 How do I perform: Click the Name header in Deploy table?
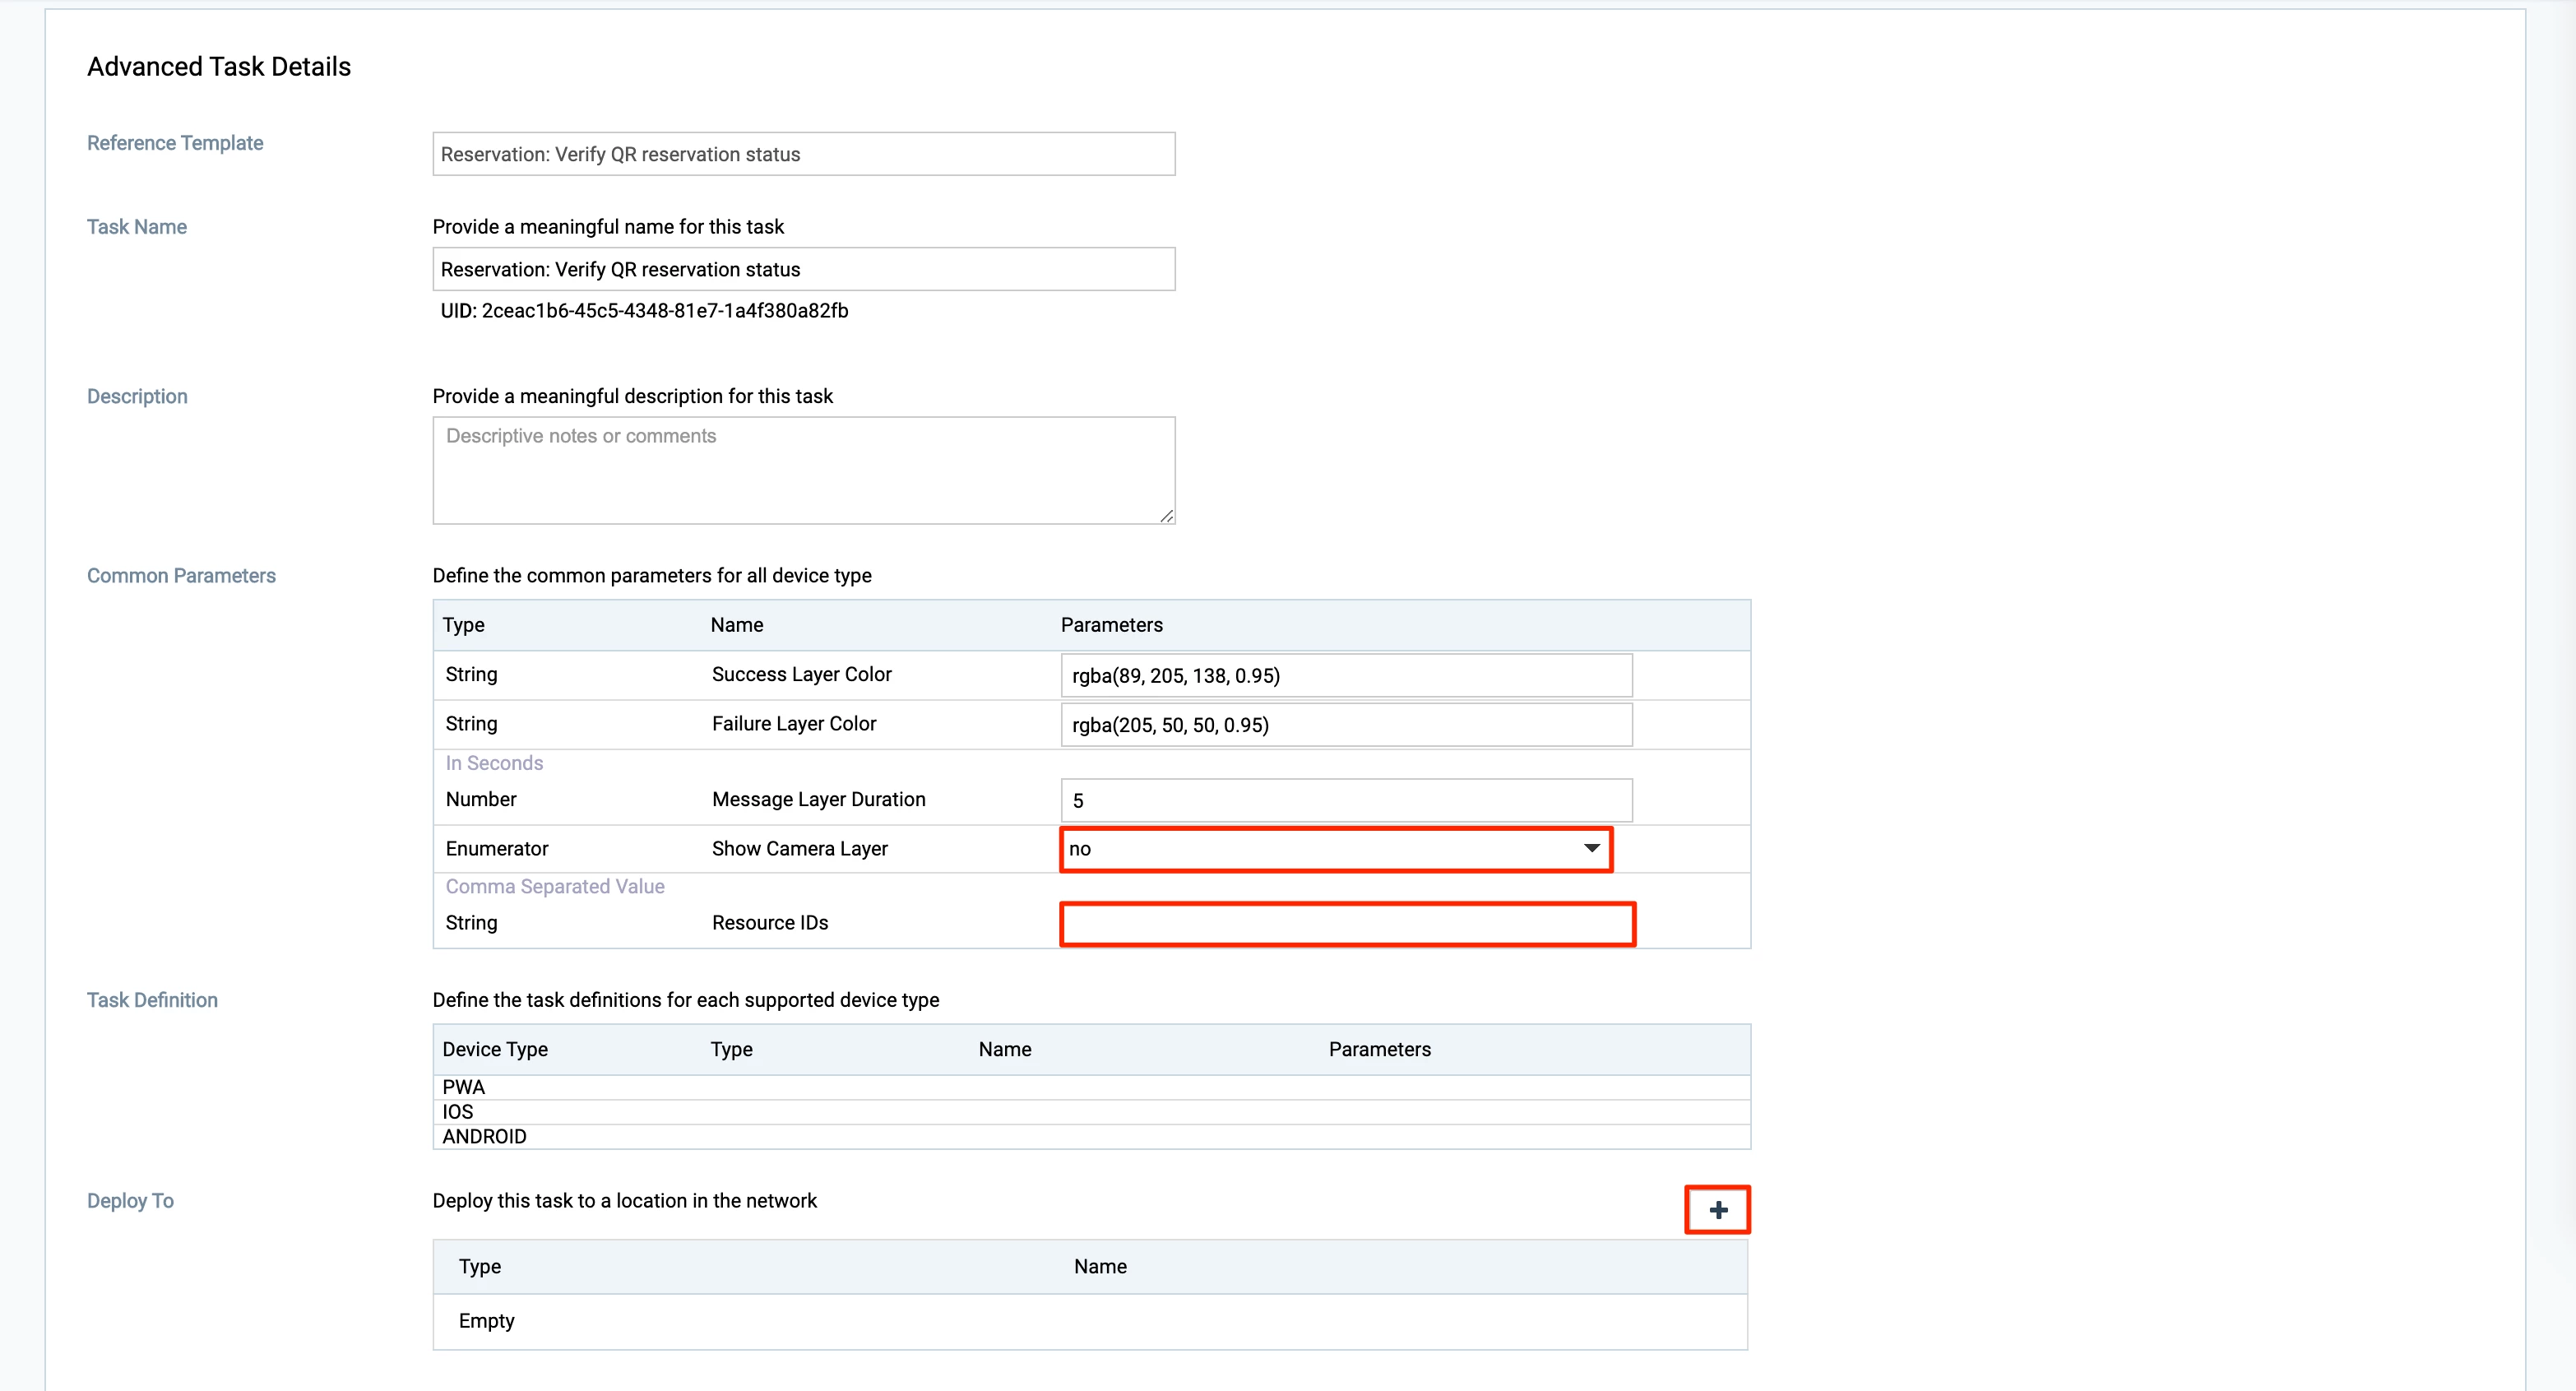pos(1100,1267)
